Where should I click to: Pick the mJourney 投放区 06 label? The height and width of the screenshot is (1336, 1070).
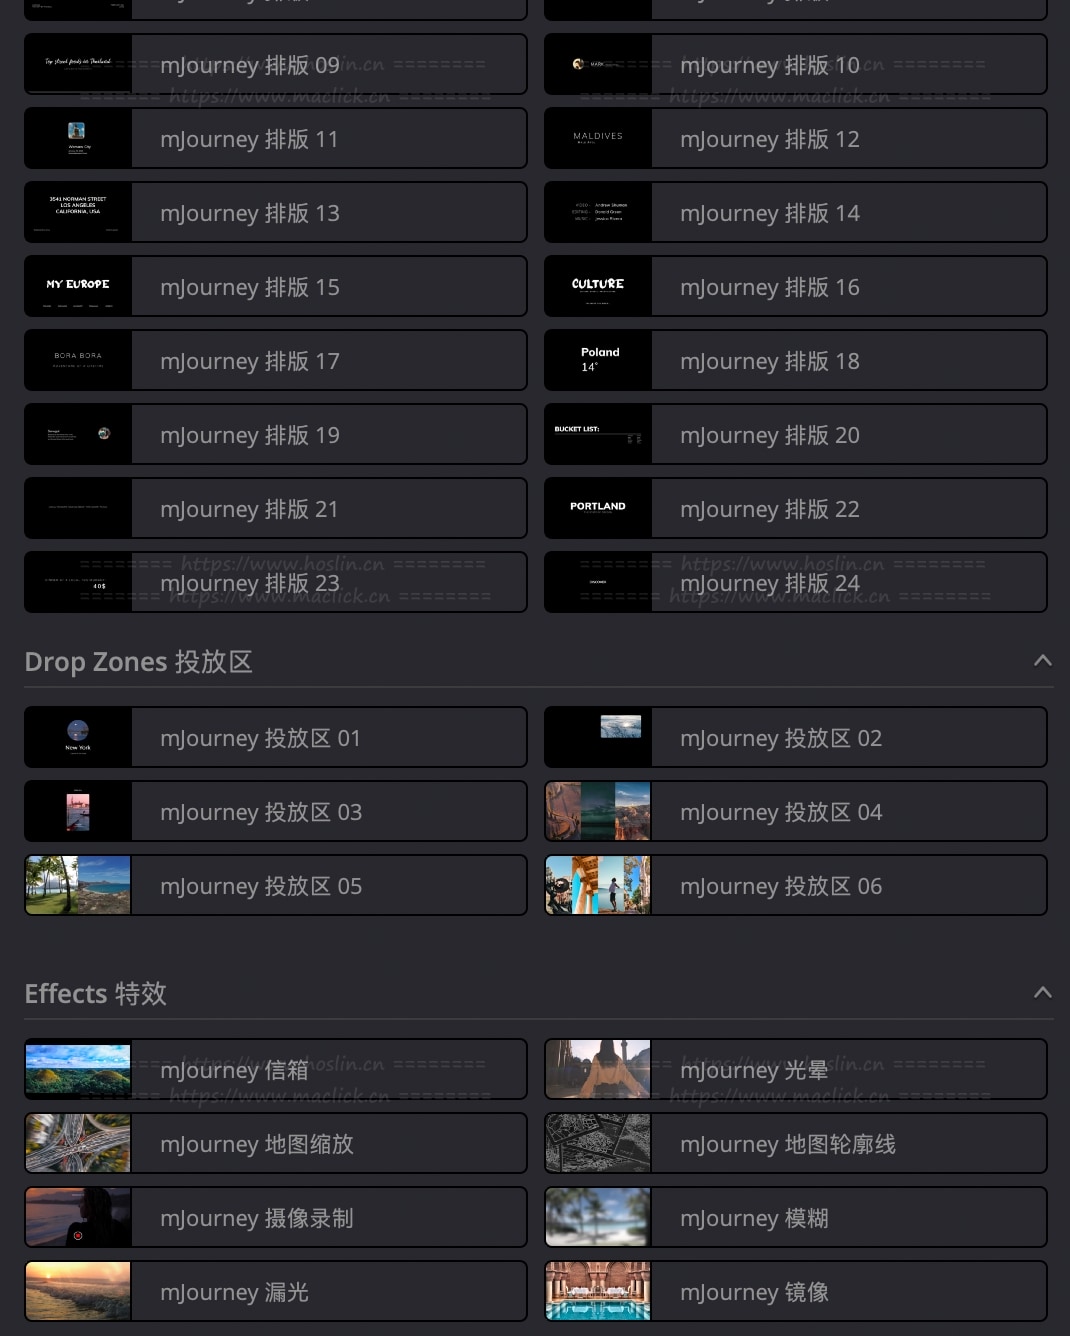click(781, 886)
